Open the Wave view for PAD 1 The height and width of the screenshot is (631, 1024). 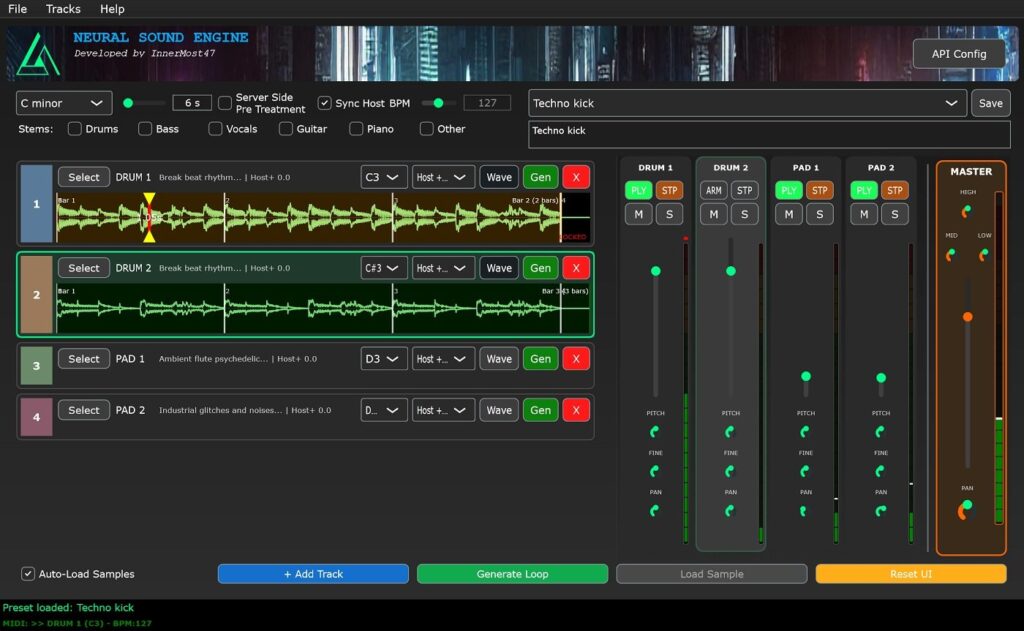[x=499, y=358]
